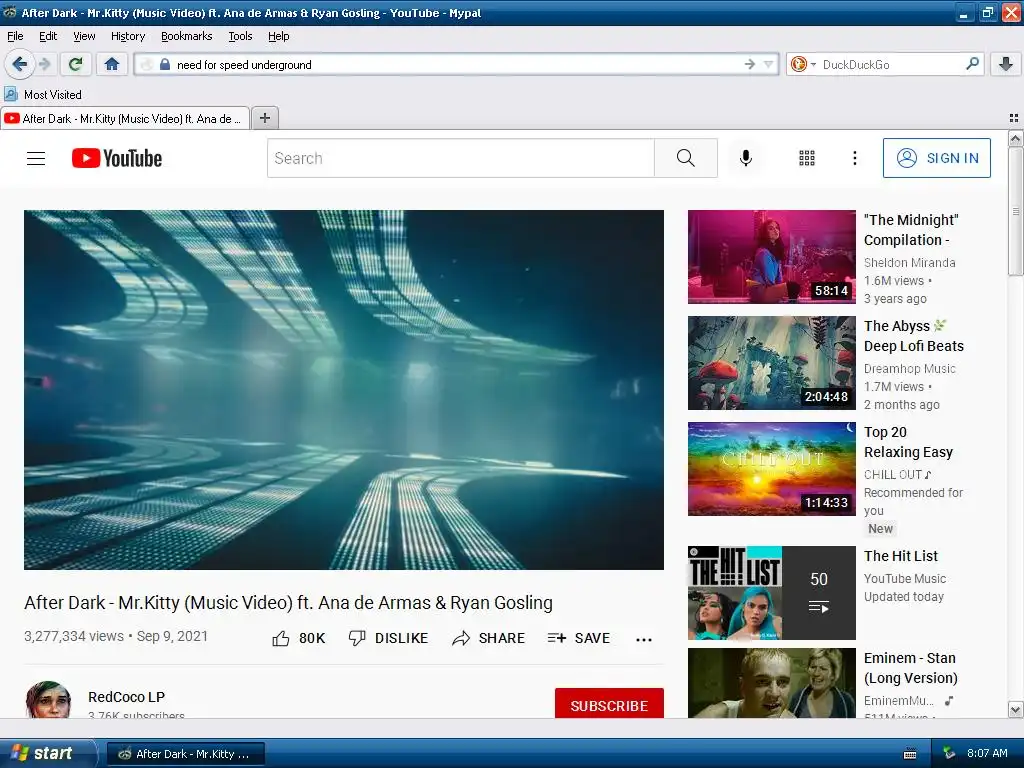Open the Tools menu

coord(240,36)
